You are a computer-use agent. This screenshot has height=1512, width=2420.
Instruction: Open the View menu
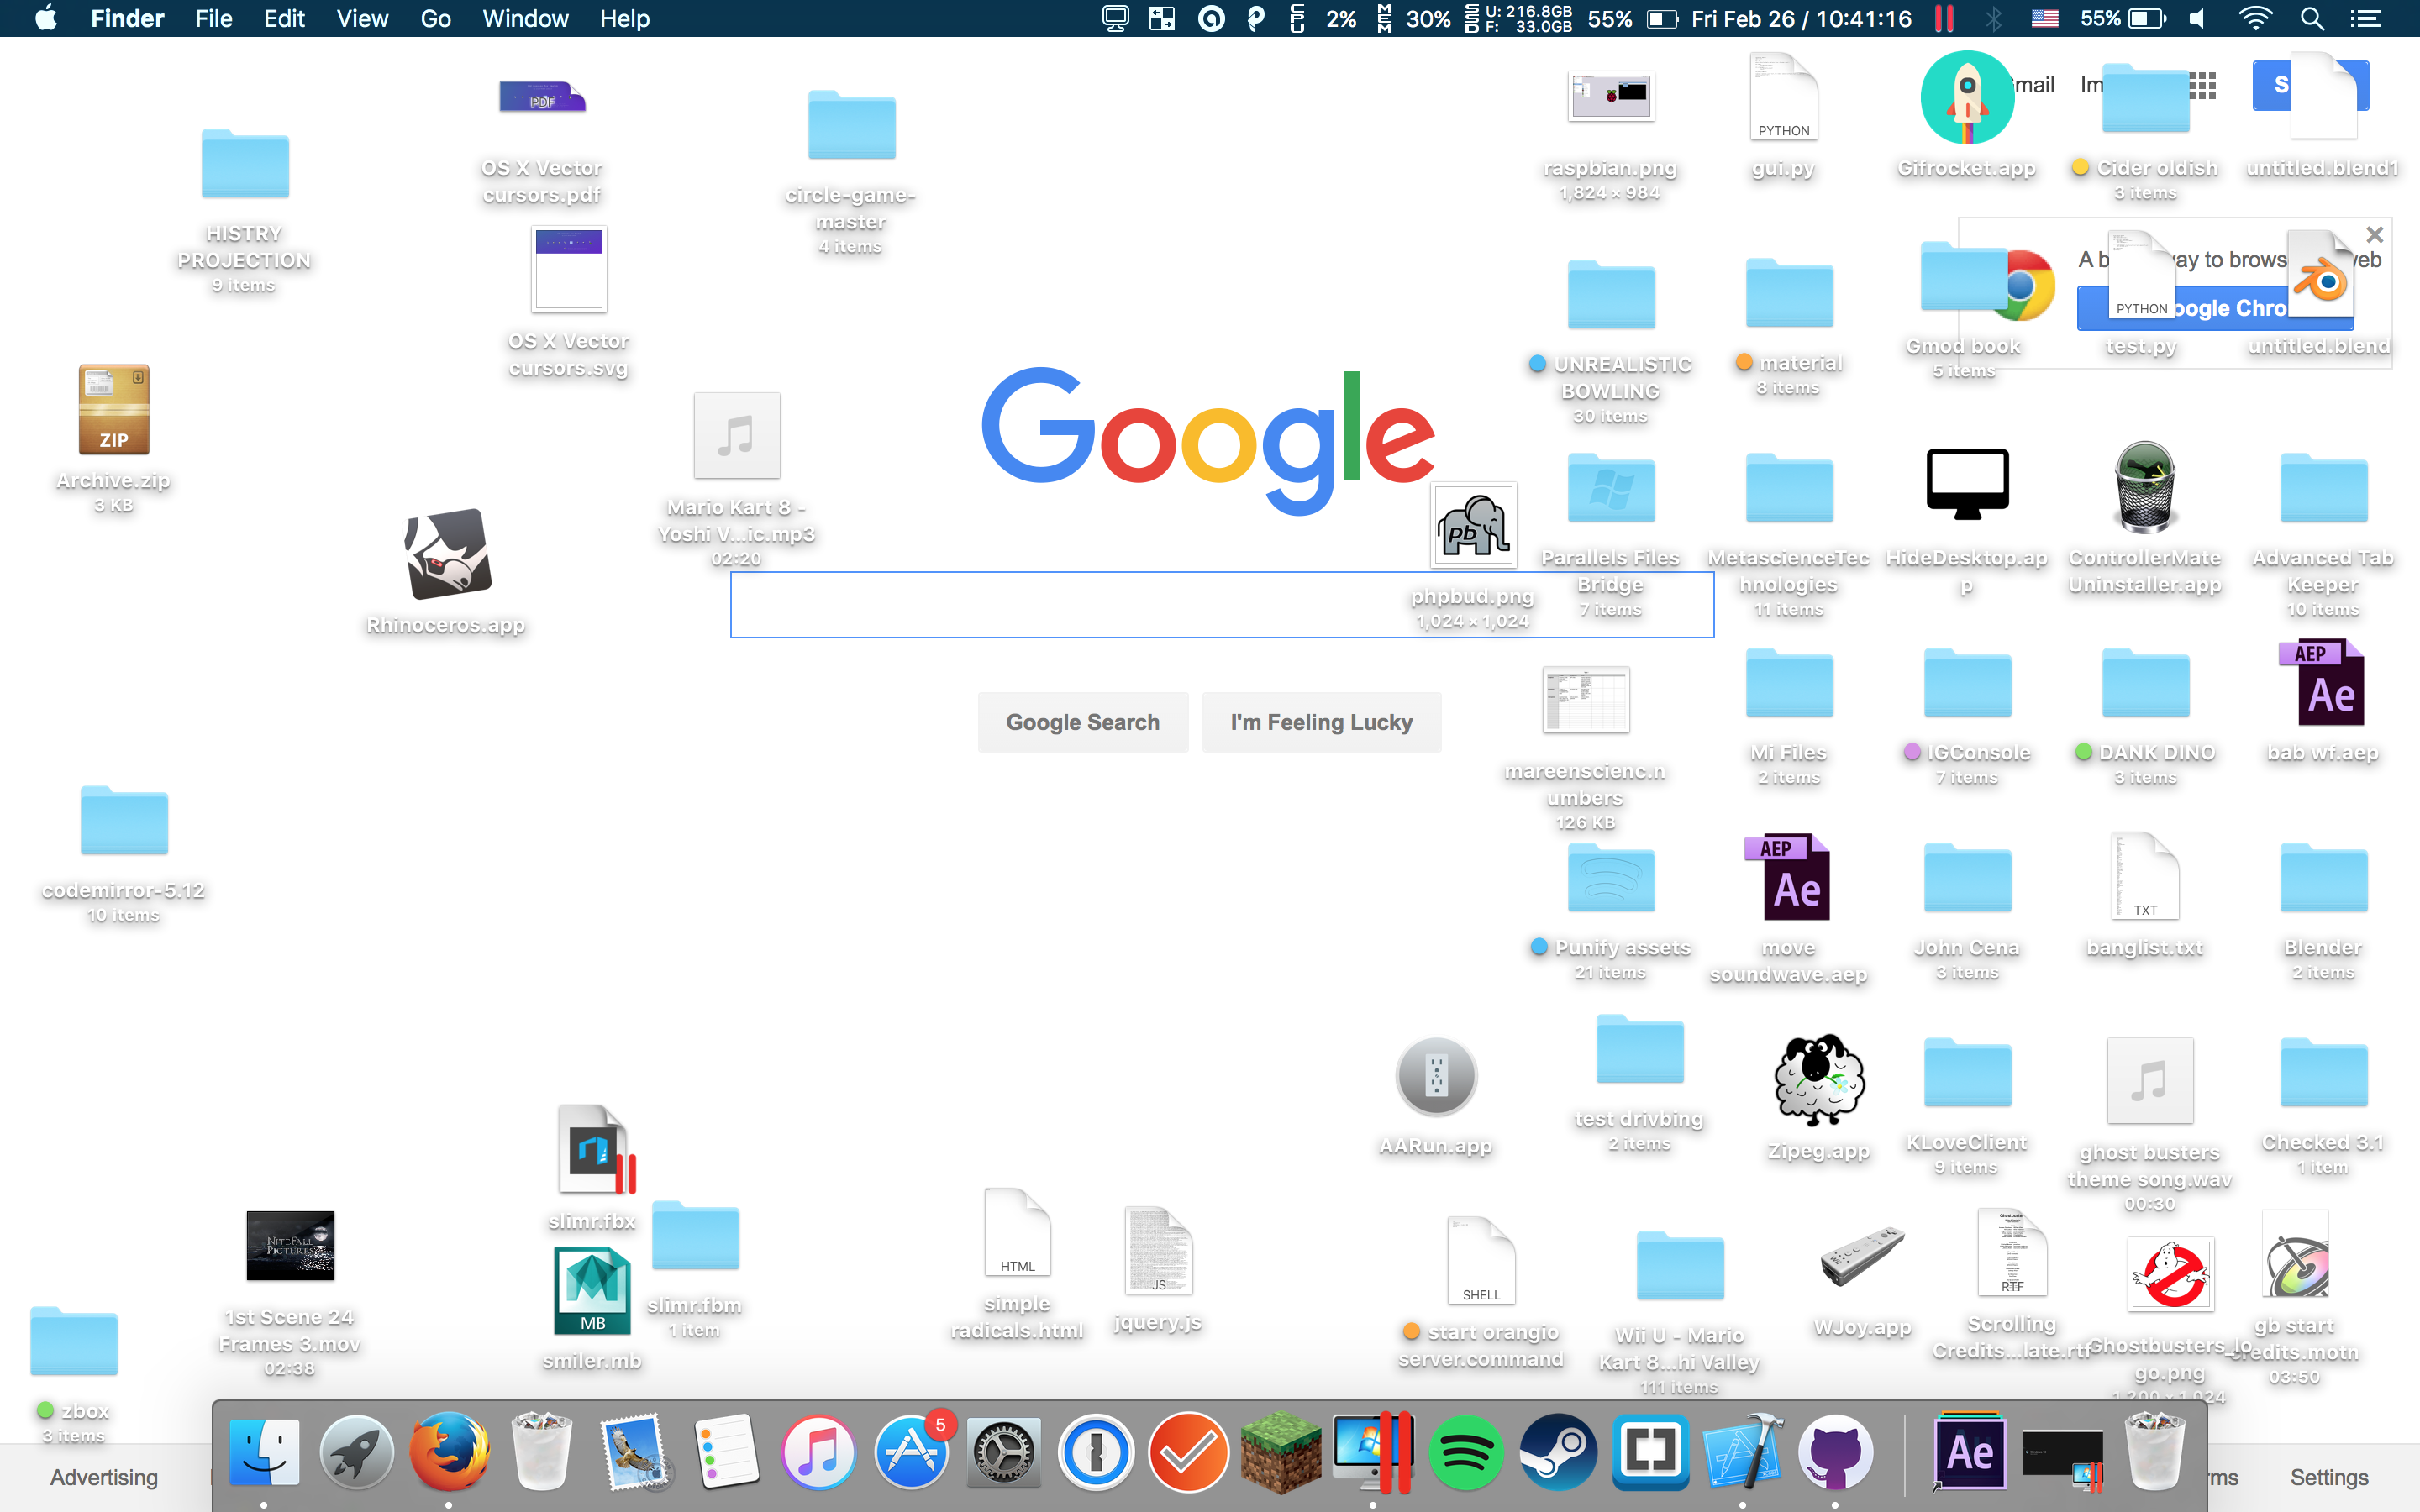coord(361,19)
